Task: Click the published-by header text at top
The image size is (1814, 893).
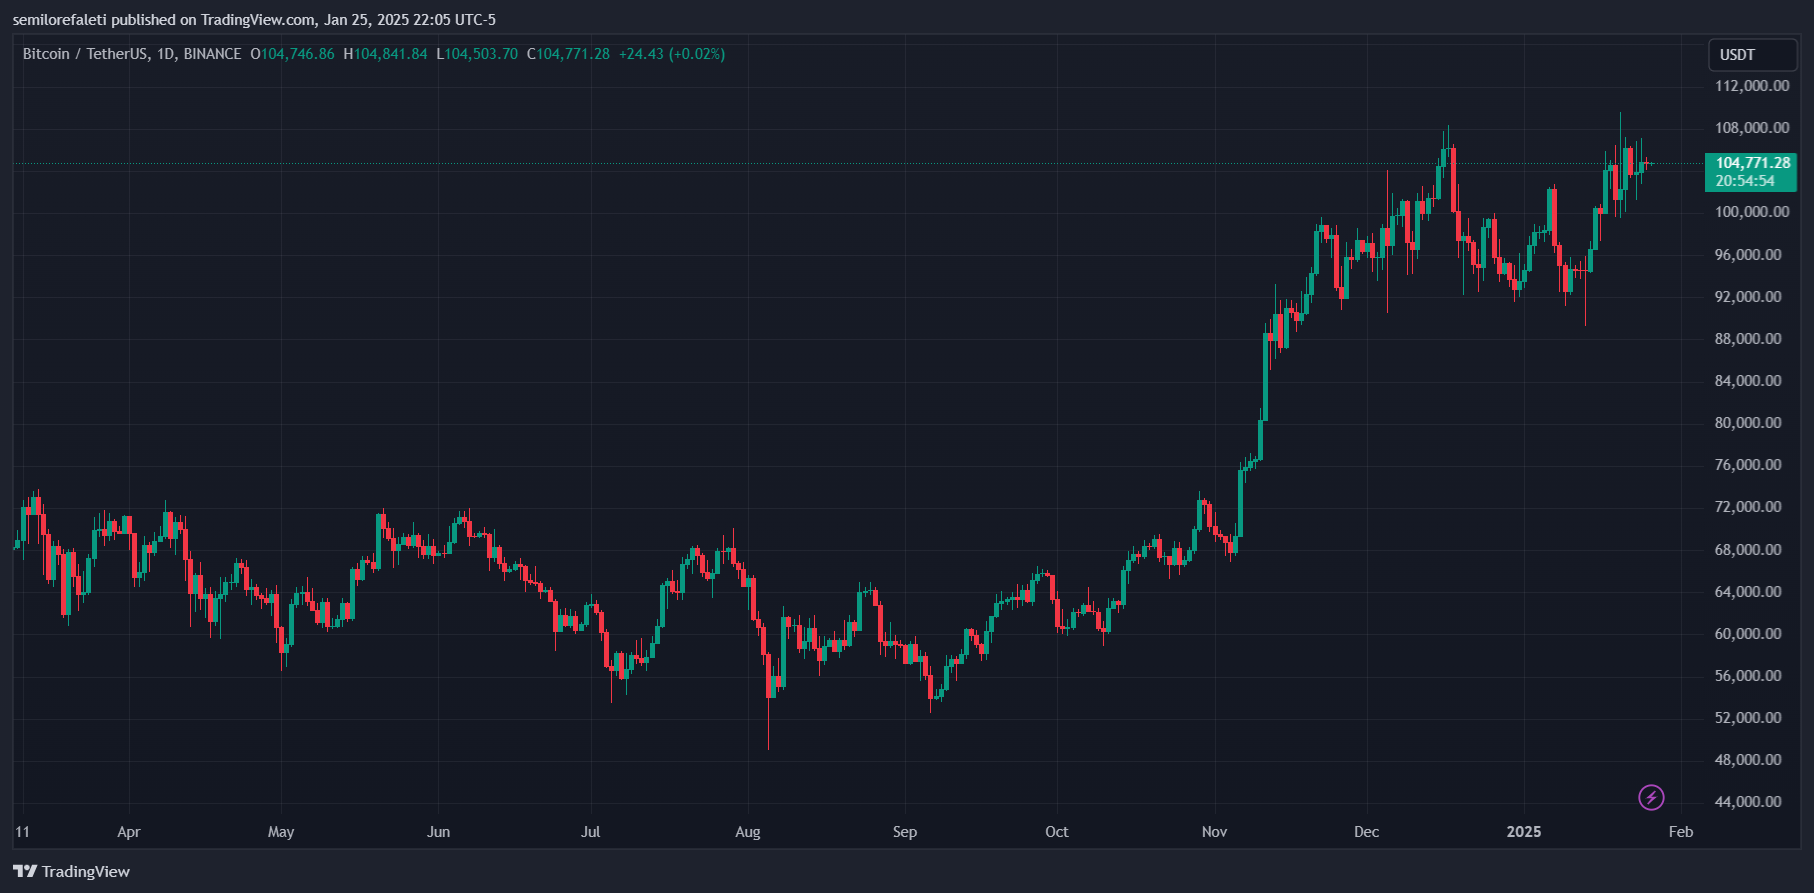Action: [254, 20]
